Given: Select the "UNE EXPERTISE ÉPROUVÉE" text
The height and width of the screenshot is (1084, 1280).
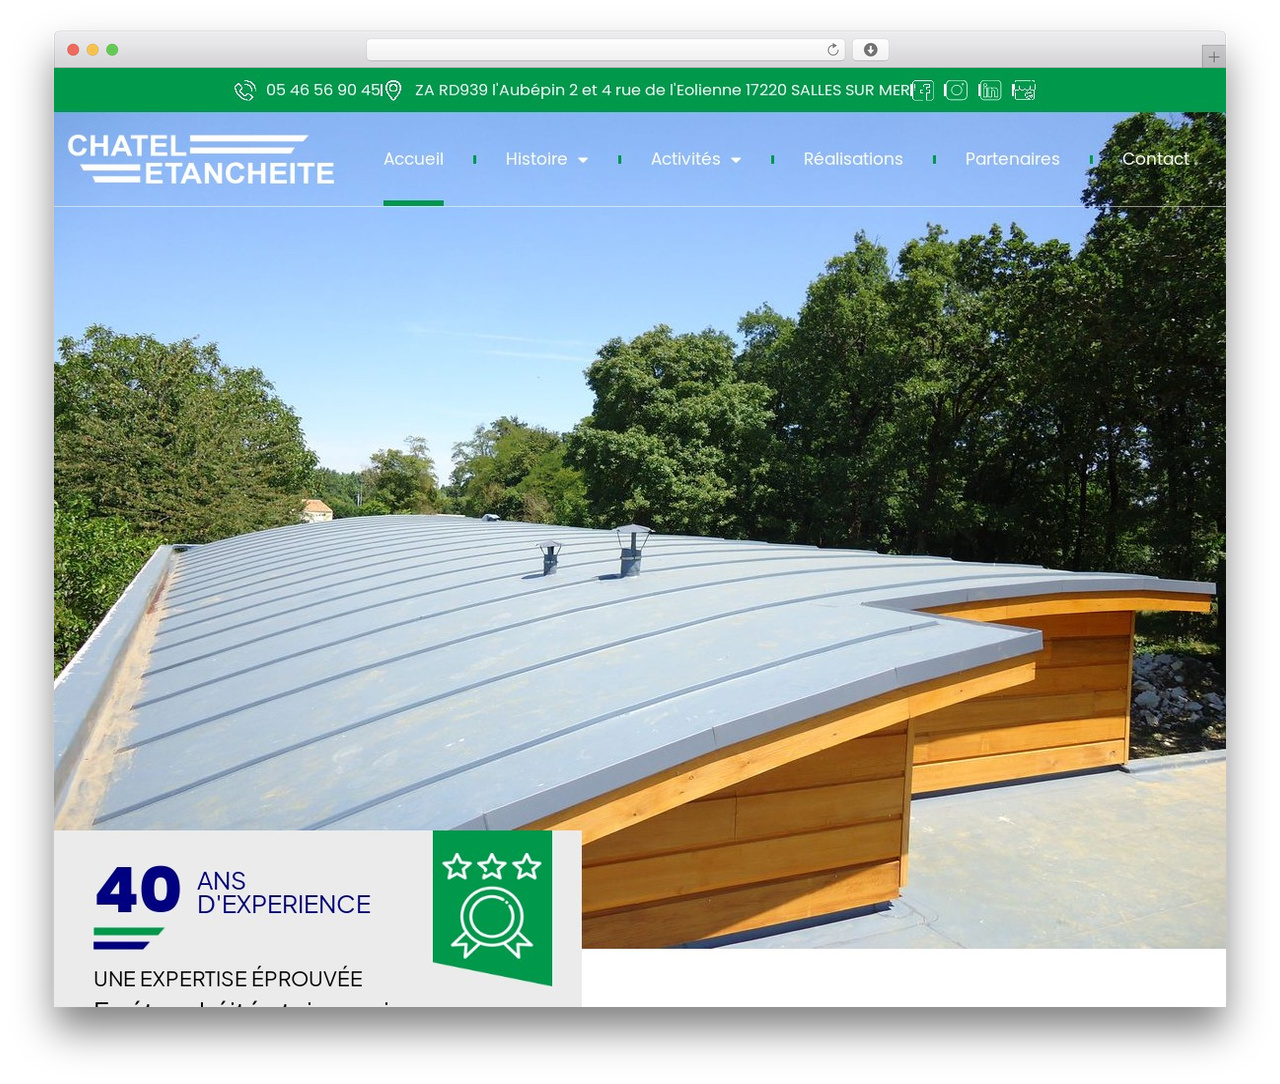Looking at the screenshot, I should [x=228, y=979].
